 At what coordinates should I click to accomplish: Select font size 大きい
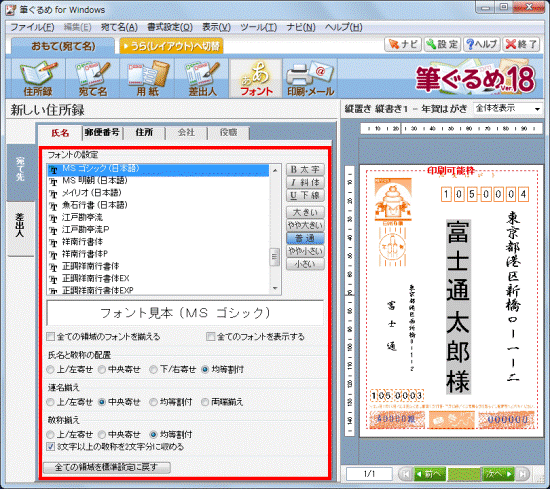(305, 213)
